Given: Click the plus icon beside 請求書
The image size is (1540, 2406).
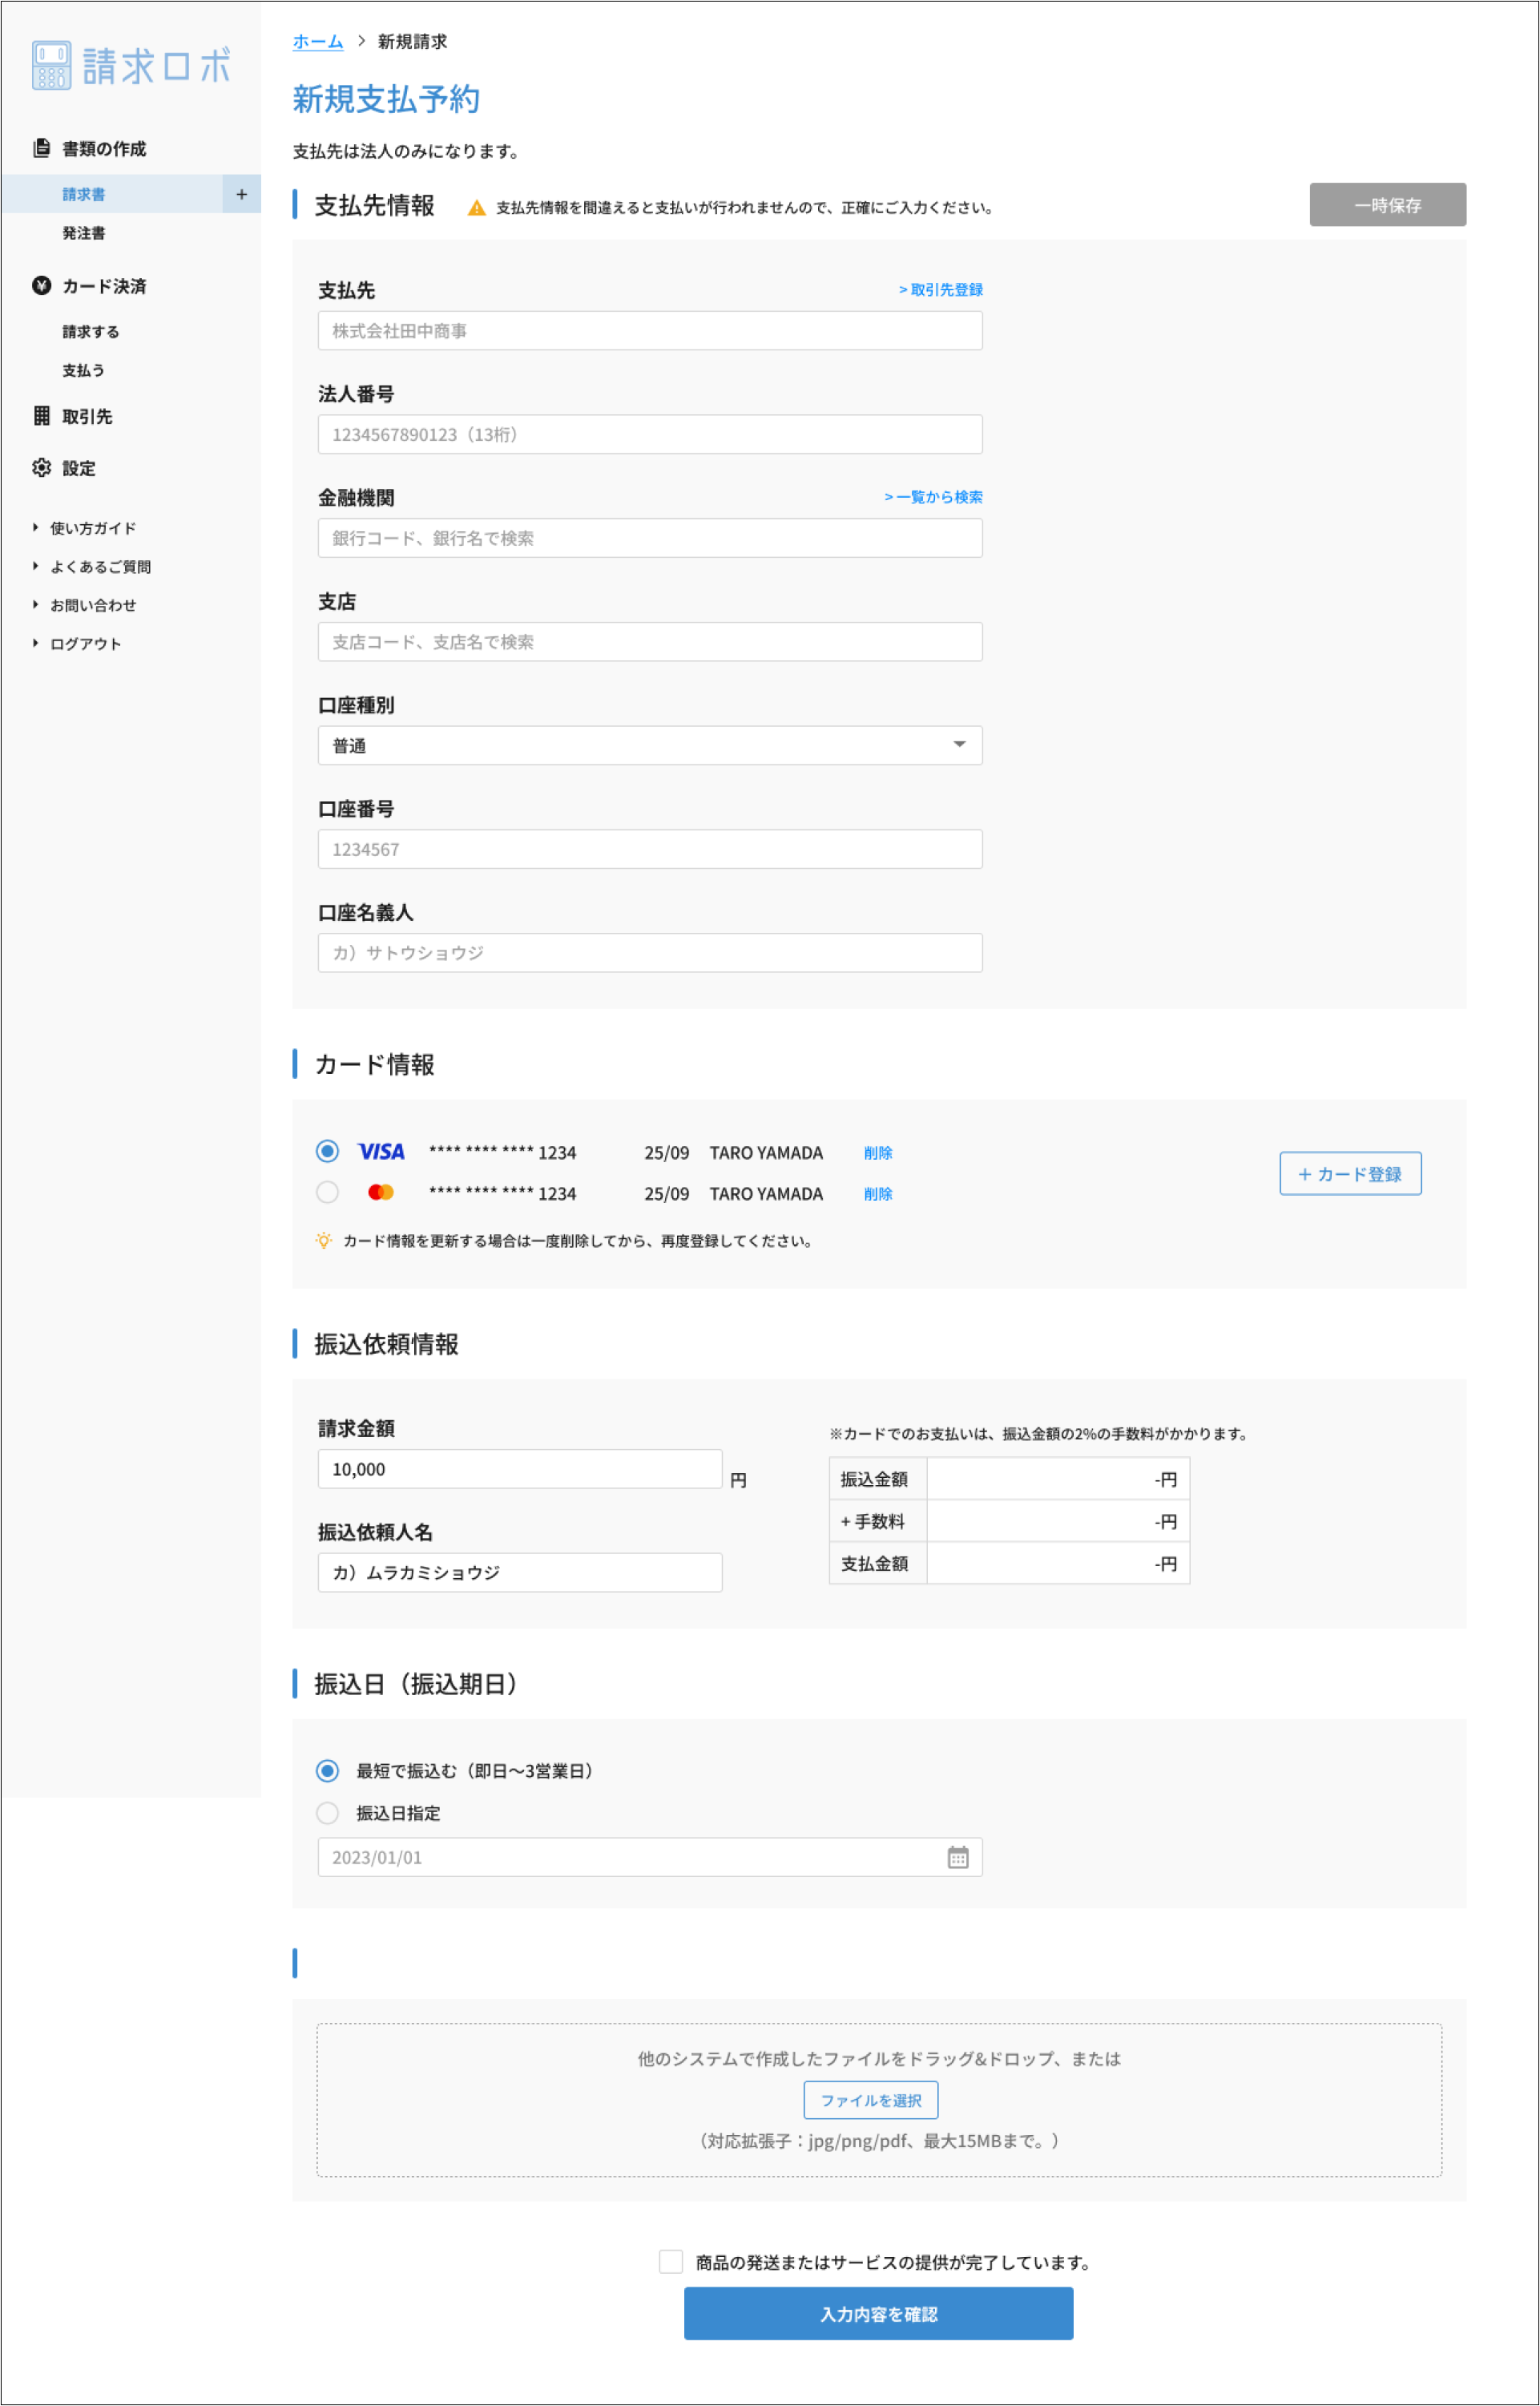Looking at the screenshot, I should click(x=241, y=194).
